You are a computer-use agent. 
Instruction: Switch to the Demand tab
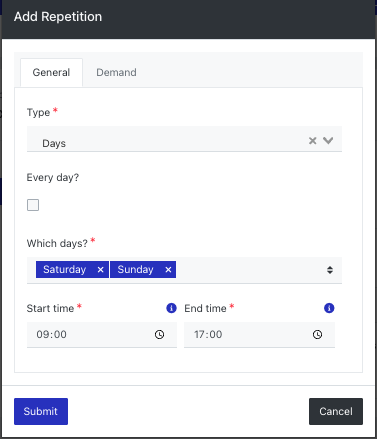[x=116, y=72]
